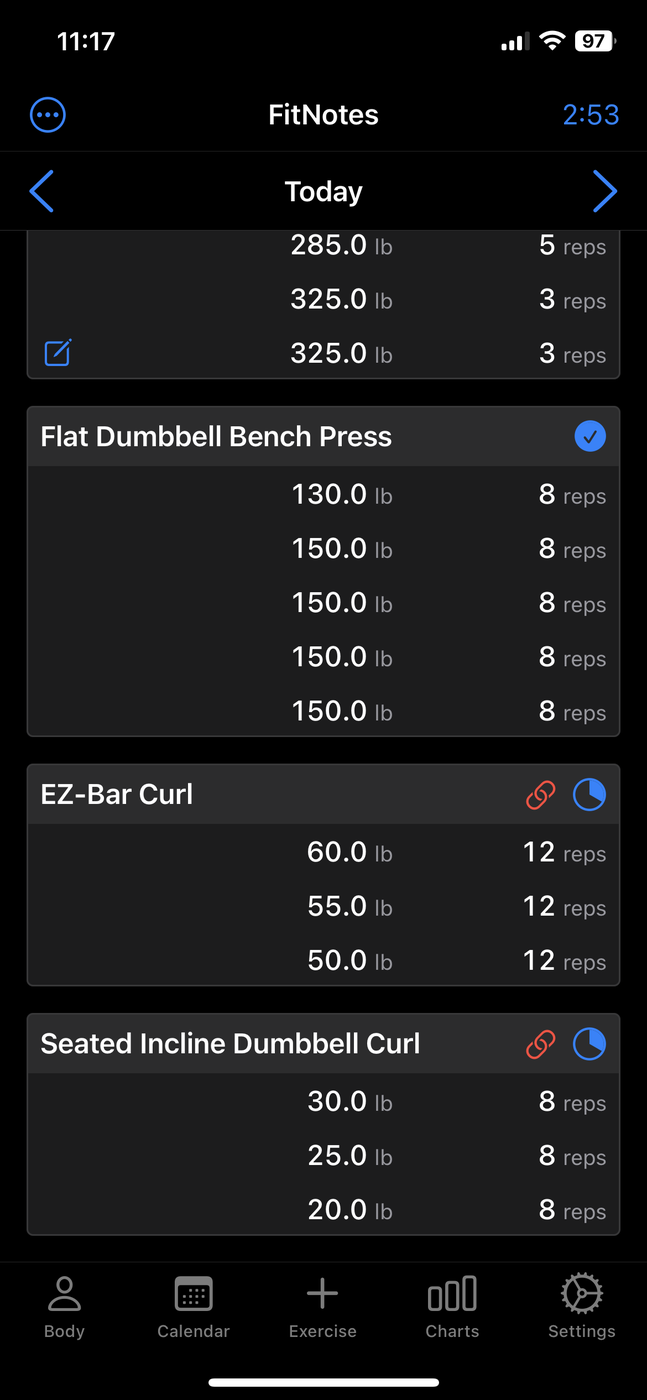Select the 60.0 lb 12 reps set
This screenshot has height=1400, width=647.
point(323,853)
